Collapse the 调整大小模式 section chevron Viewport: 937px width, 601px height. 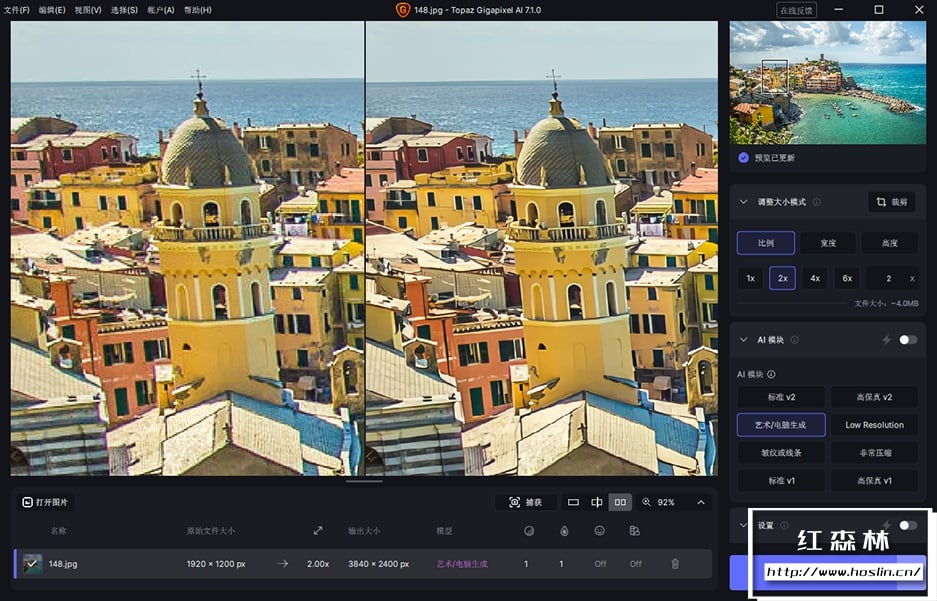[x=744, y=202]
